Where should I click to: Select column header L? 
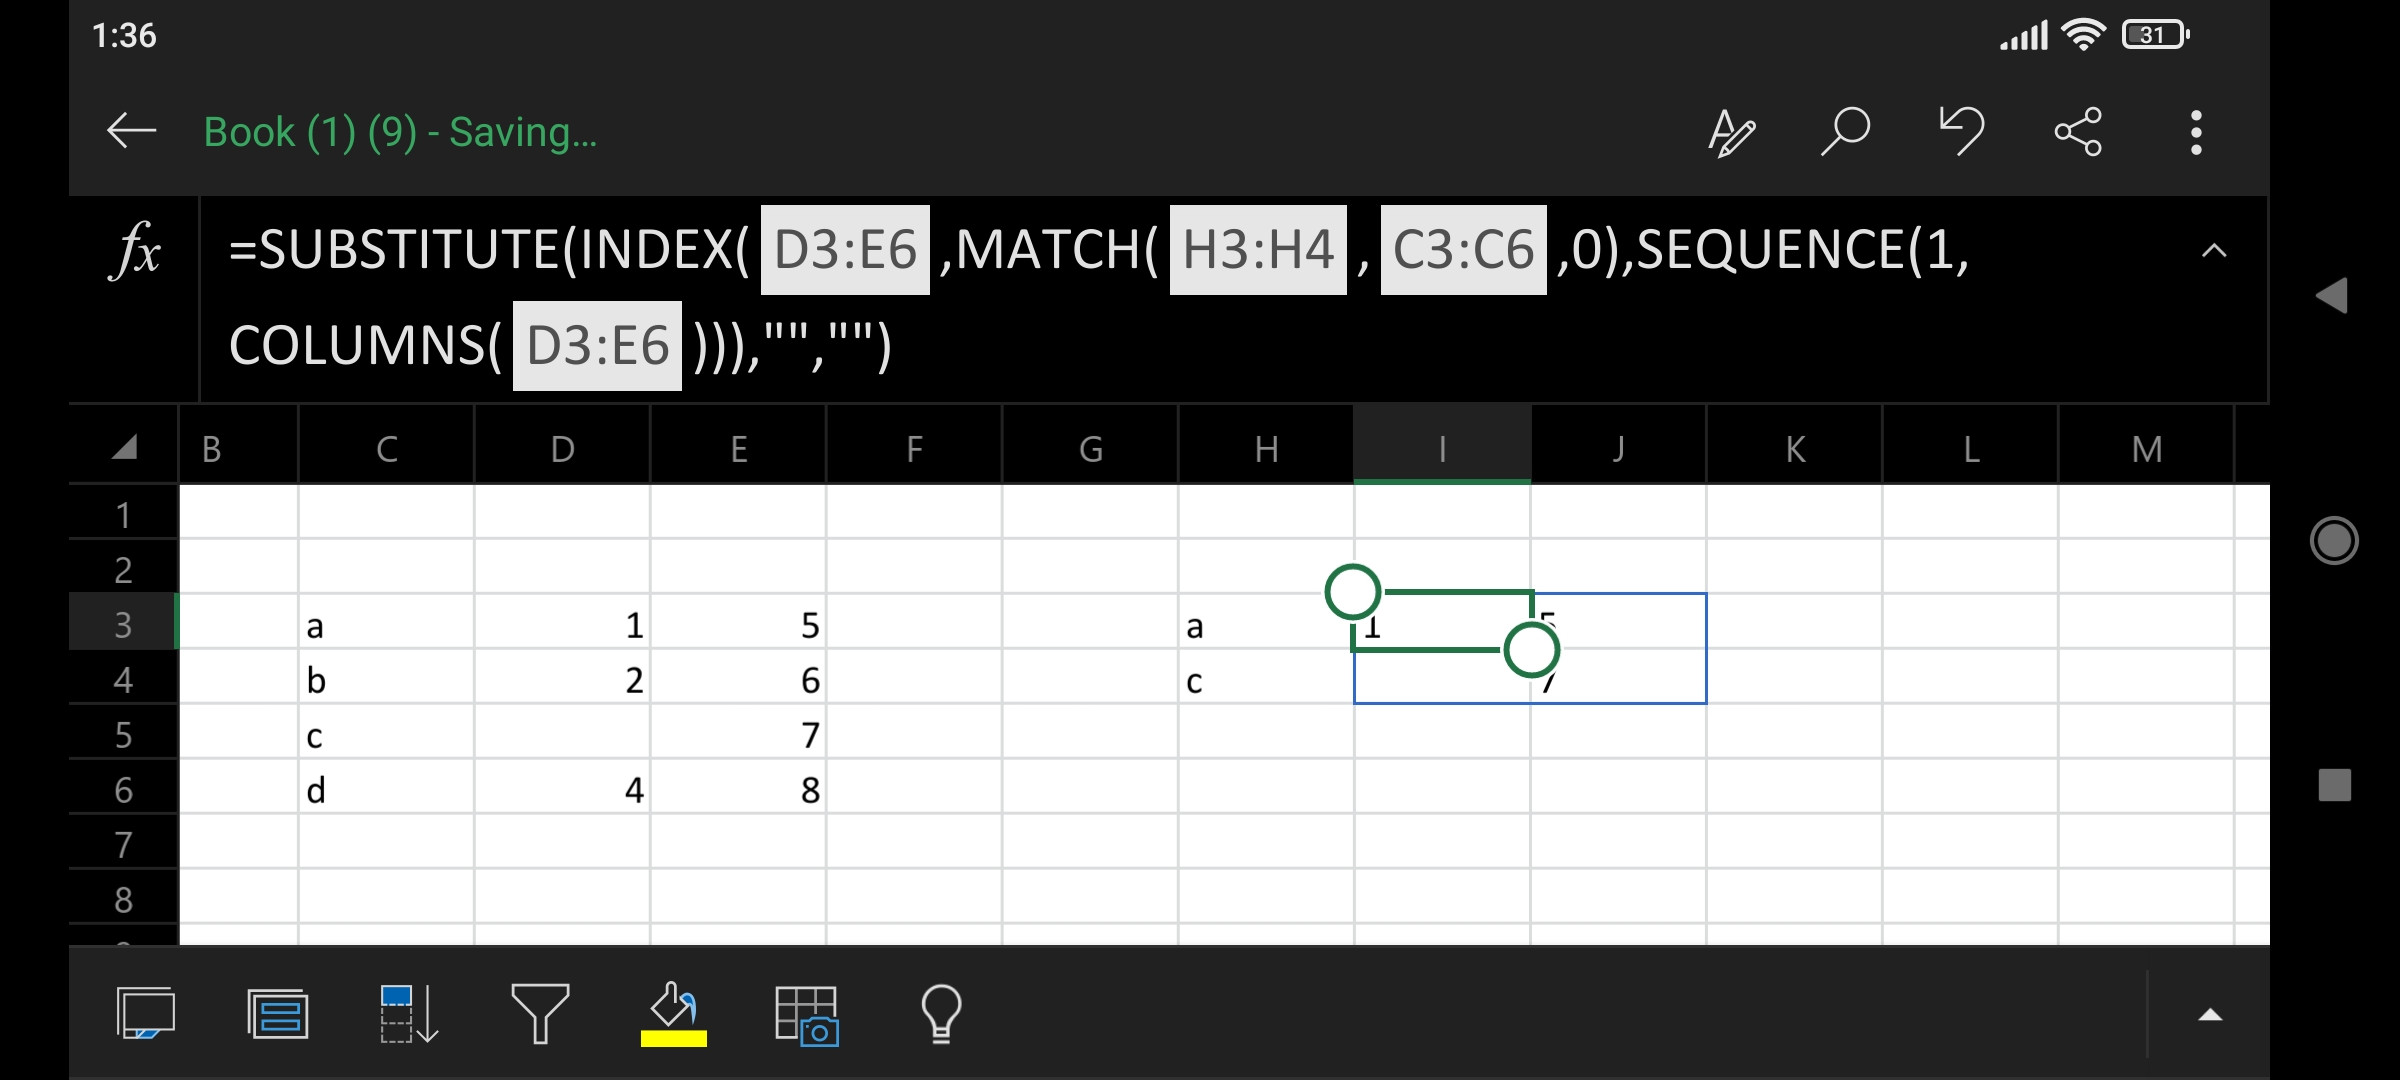[x=1971, y=449]
